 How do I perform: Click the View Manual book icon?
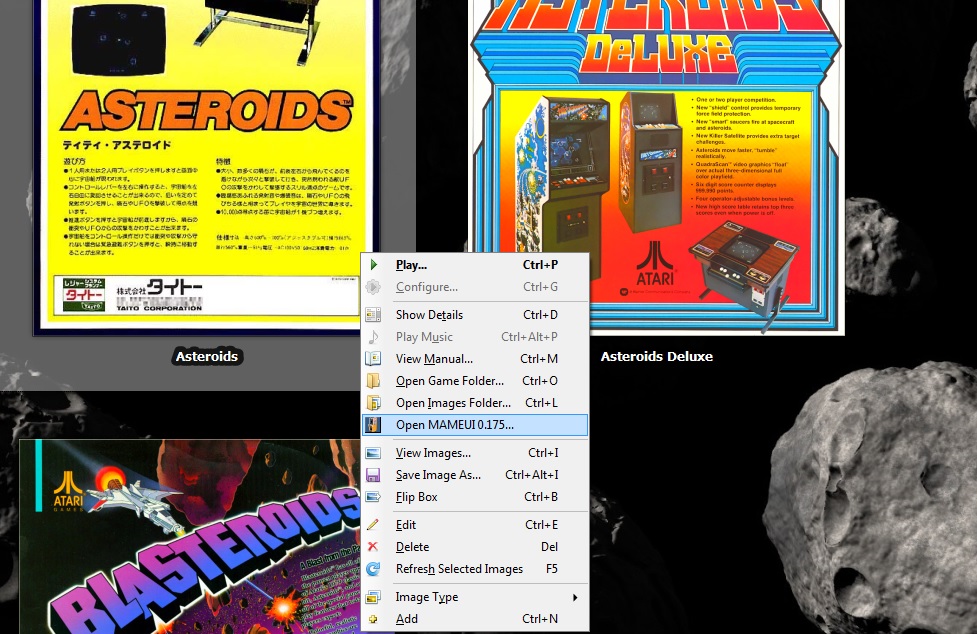pos(373,359)
